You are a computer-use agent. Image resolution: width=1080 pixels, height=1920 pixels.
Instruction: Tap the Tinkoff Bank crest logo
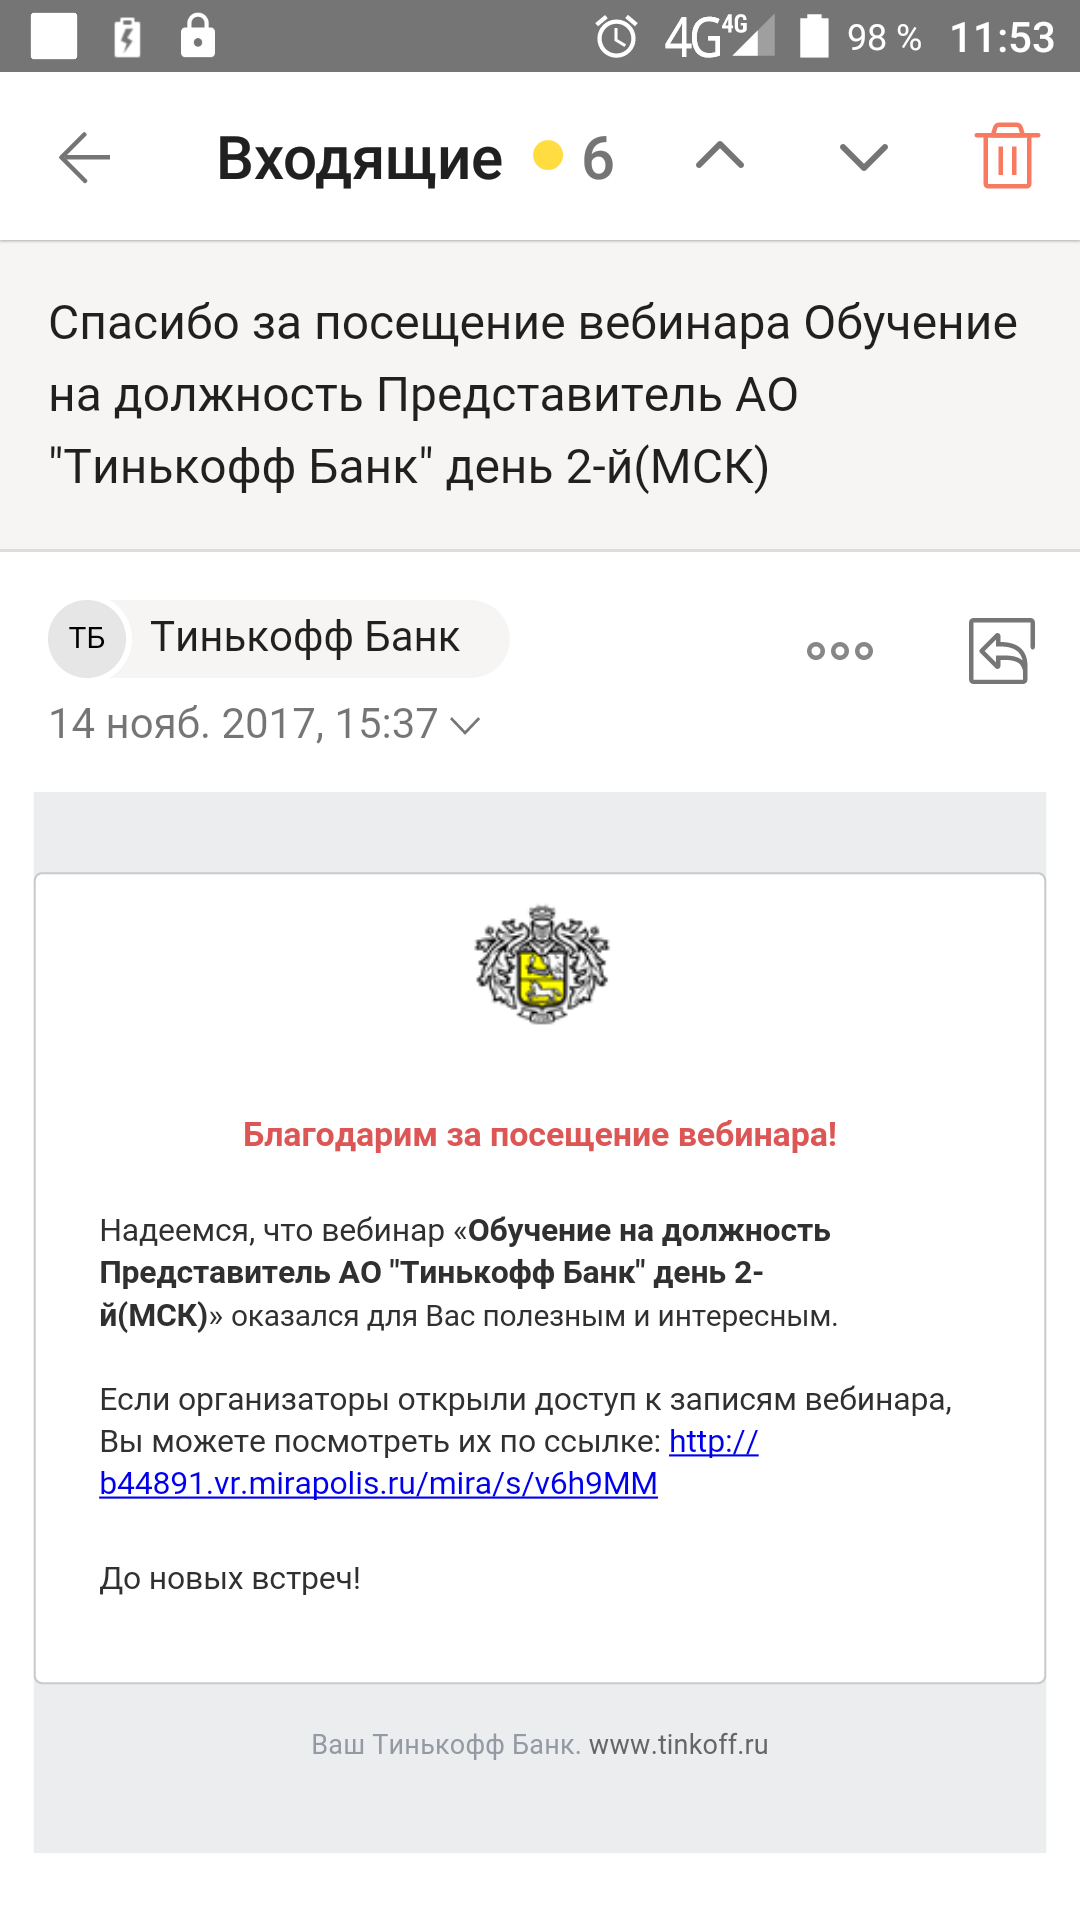click(x=541, y=964)
